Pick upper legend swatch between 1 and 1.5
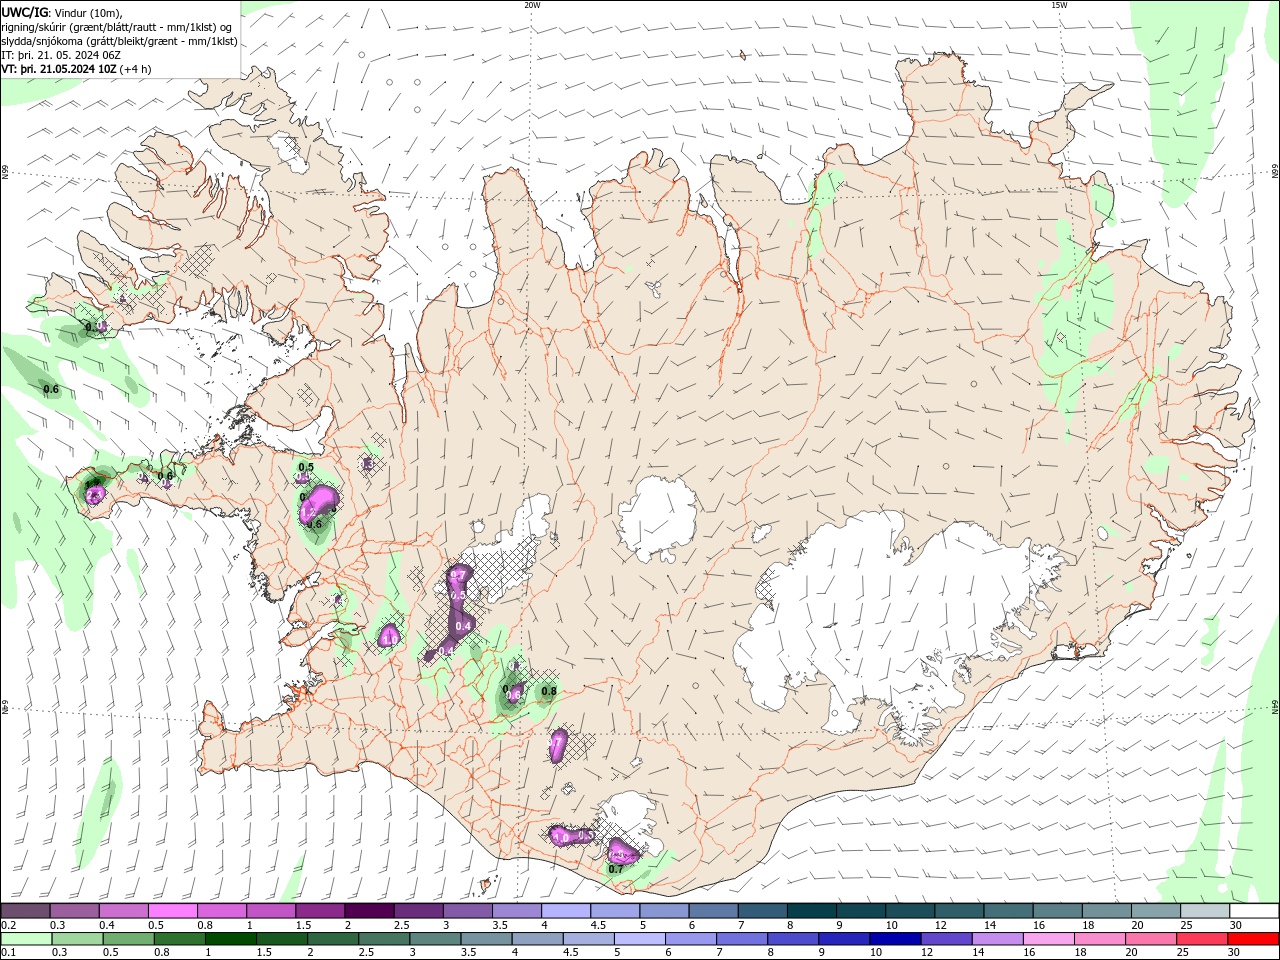1280x960 pixels. click(271, 910)
